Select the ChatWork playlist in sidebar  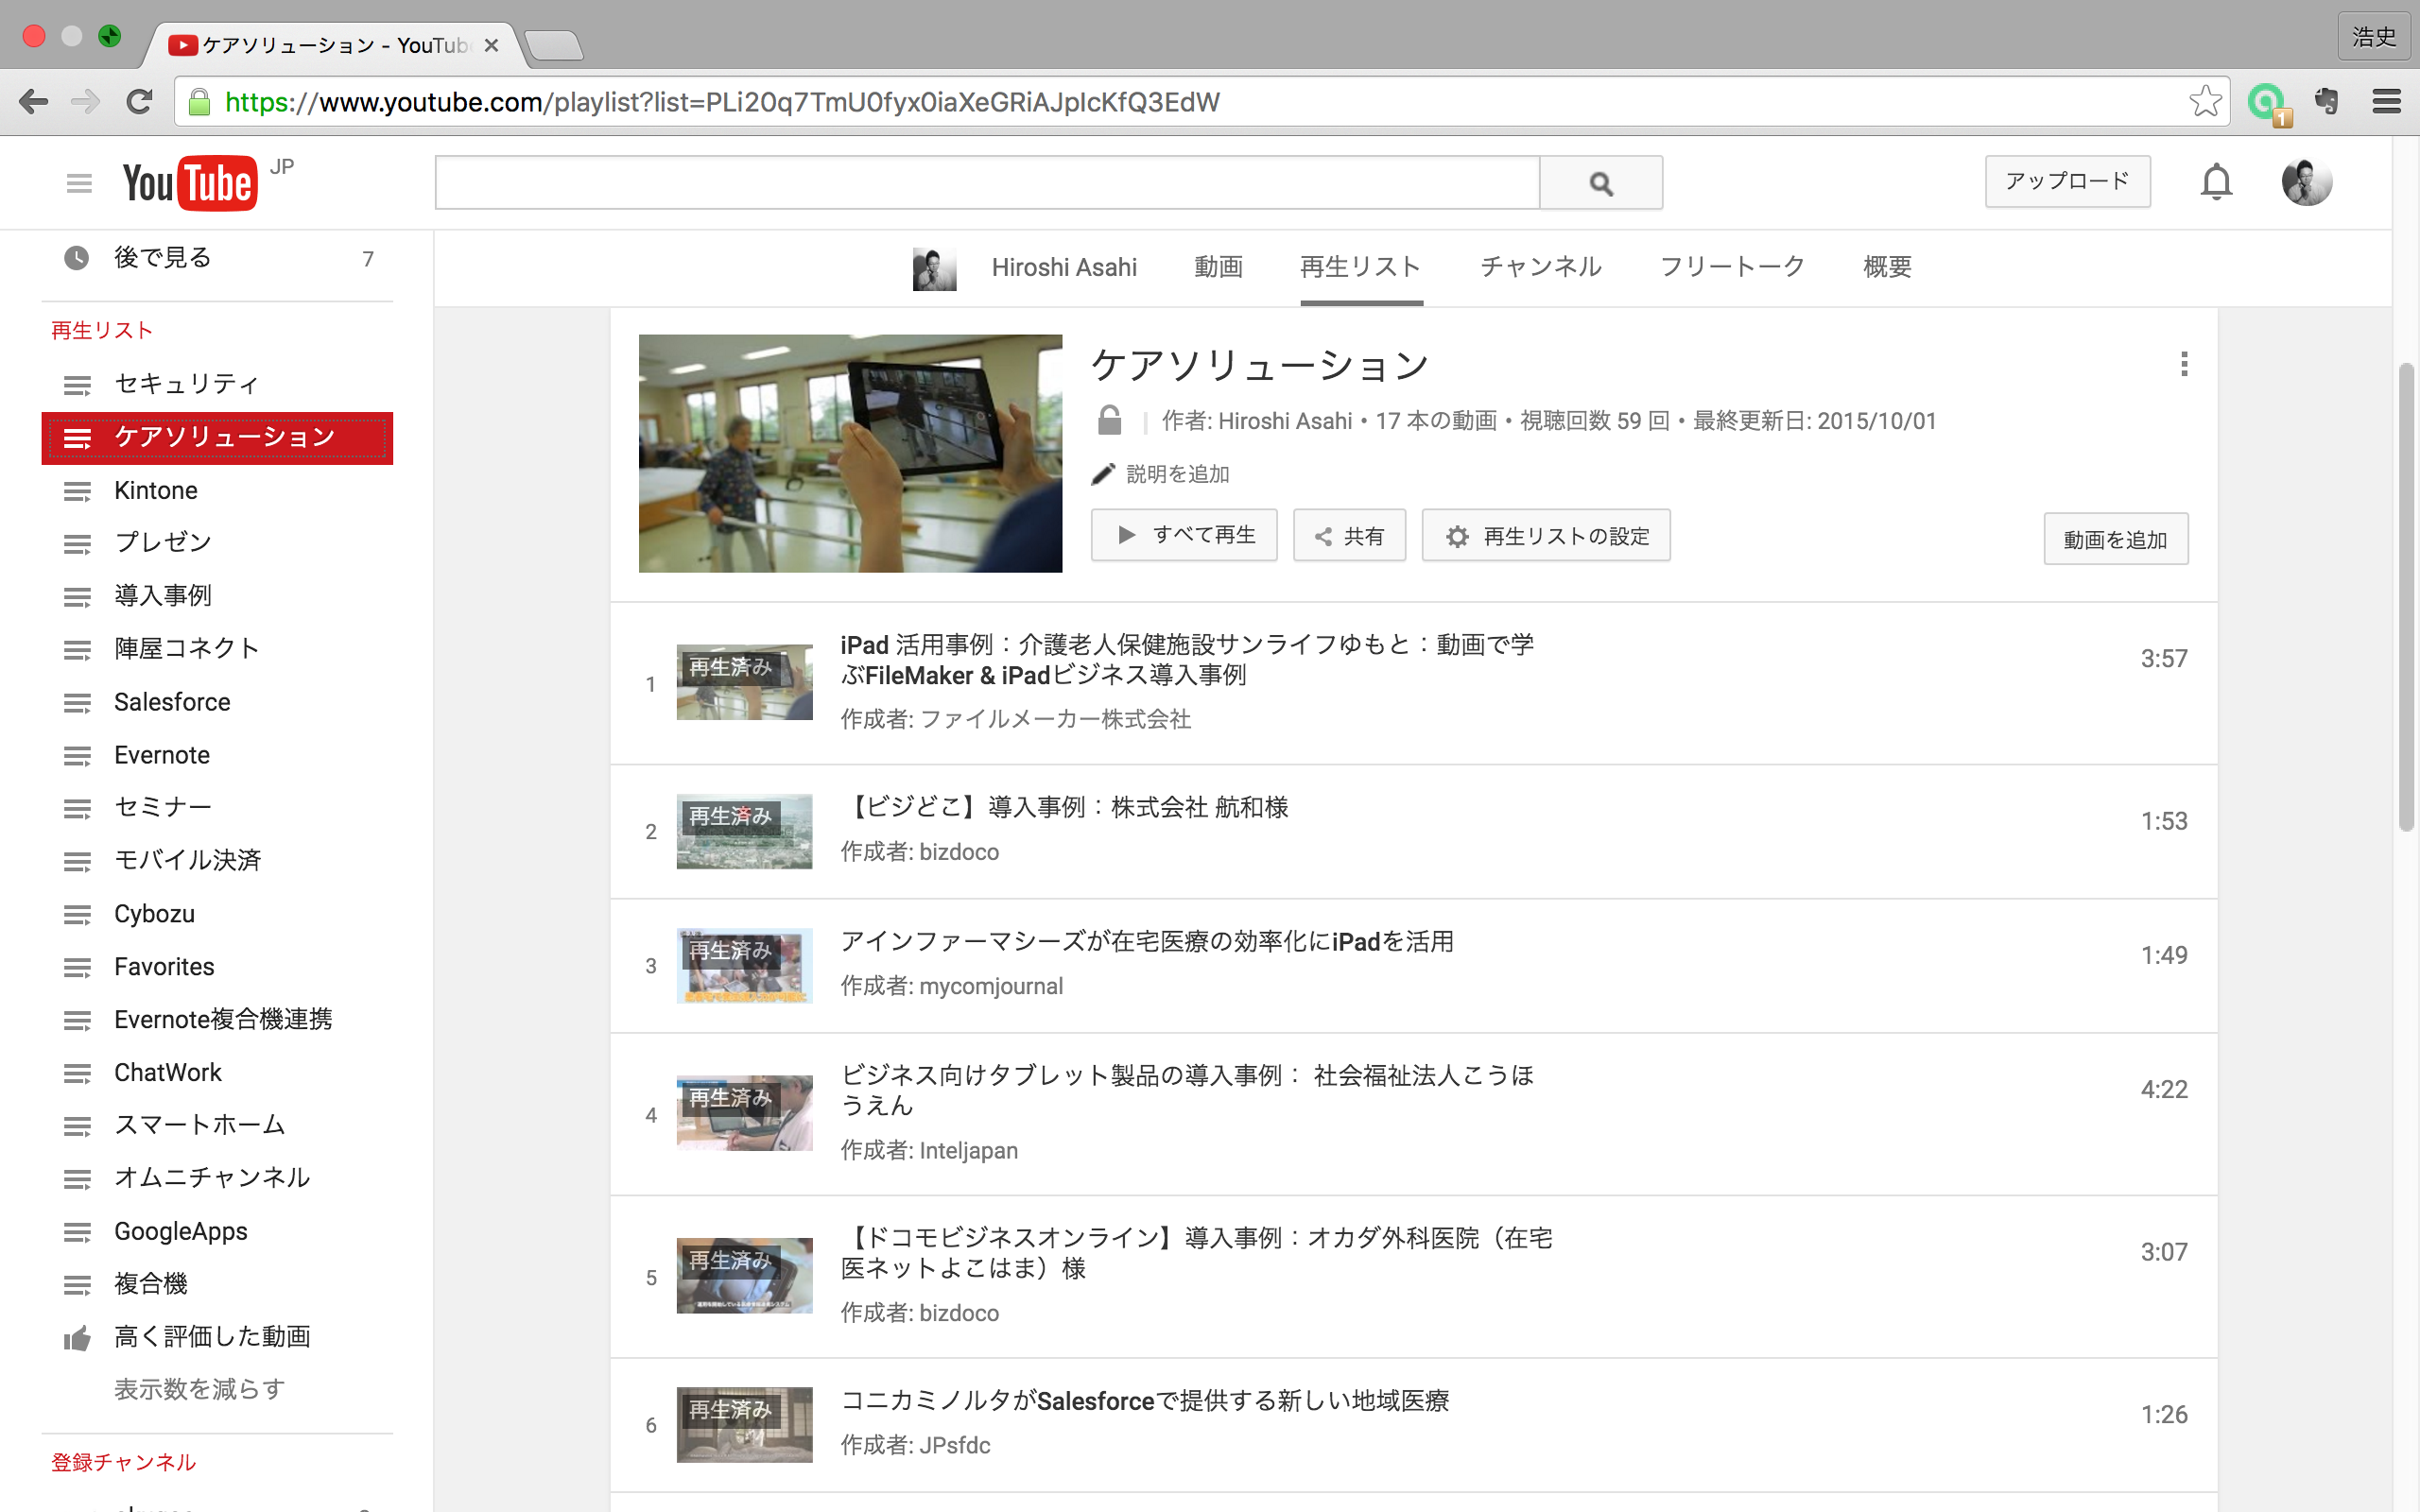tap(217, 1072)
